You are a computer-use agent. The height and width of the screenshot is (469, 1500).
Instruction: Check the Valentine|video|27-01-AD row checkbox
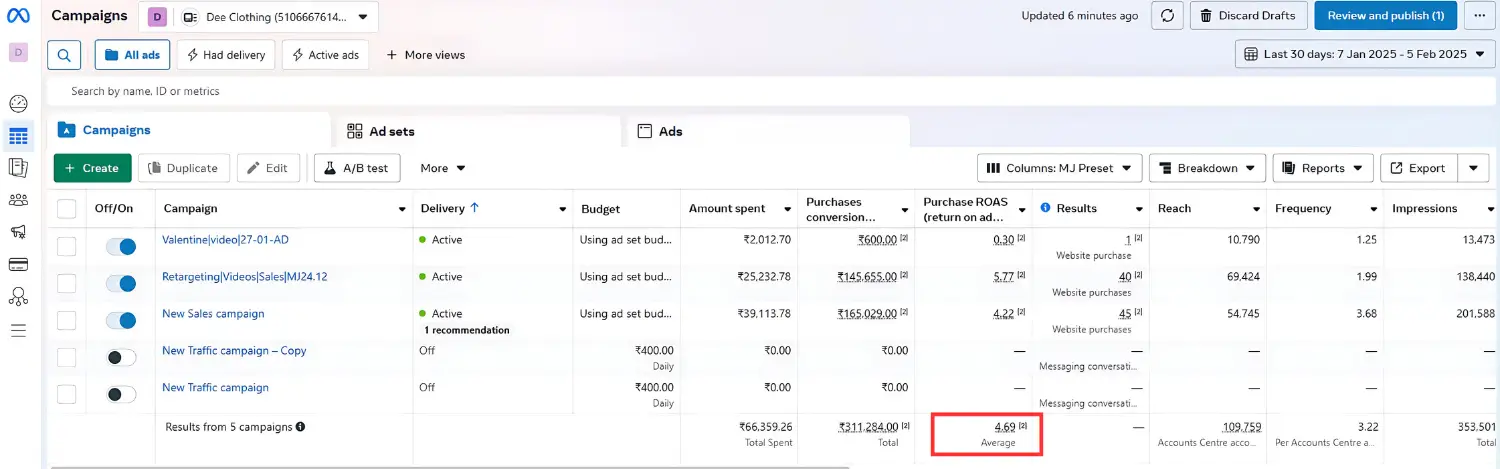coord(66,246)
